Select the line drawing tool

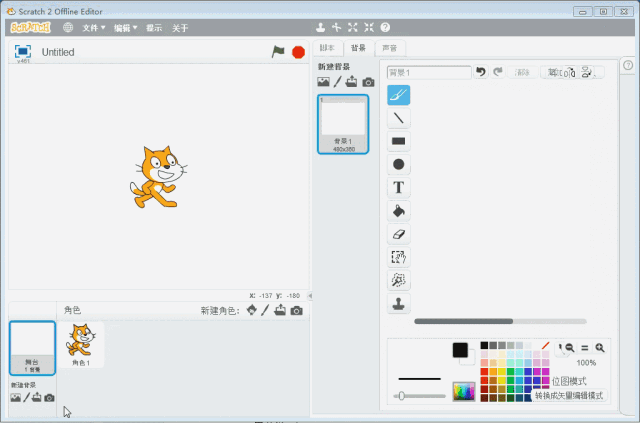tap(398, 118)
